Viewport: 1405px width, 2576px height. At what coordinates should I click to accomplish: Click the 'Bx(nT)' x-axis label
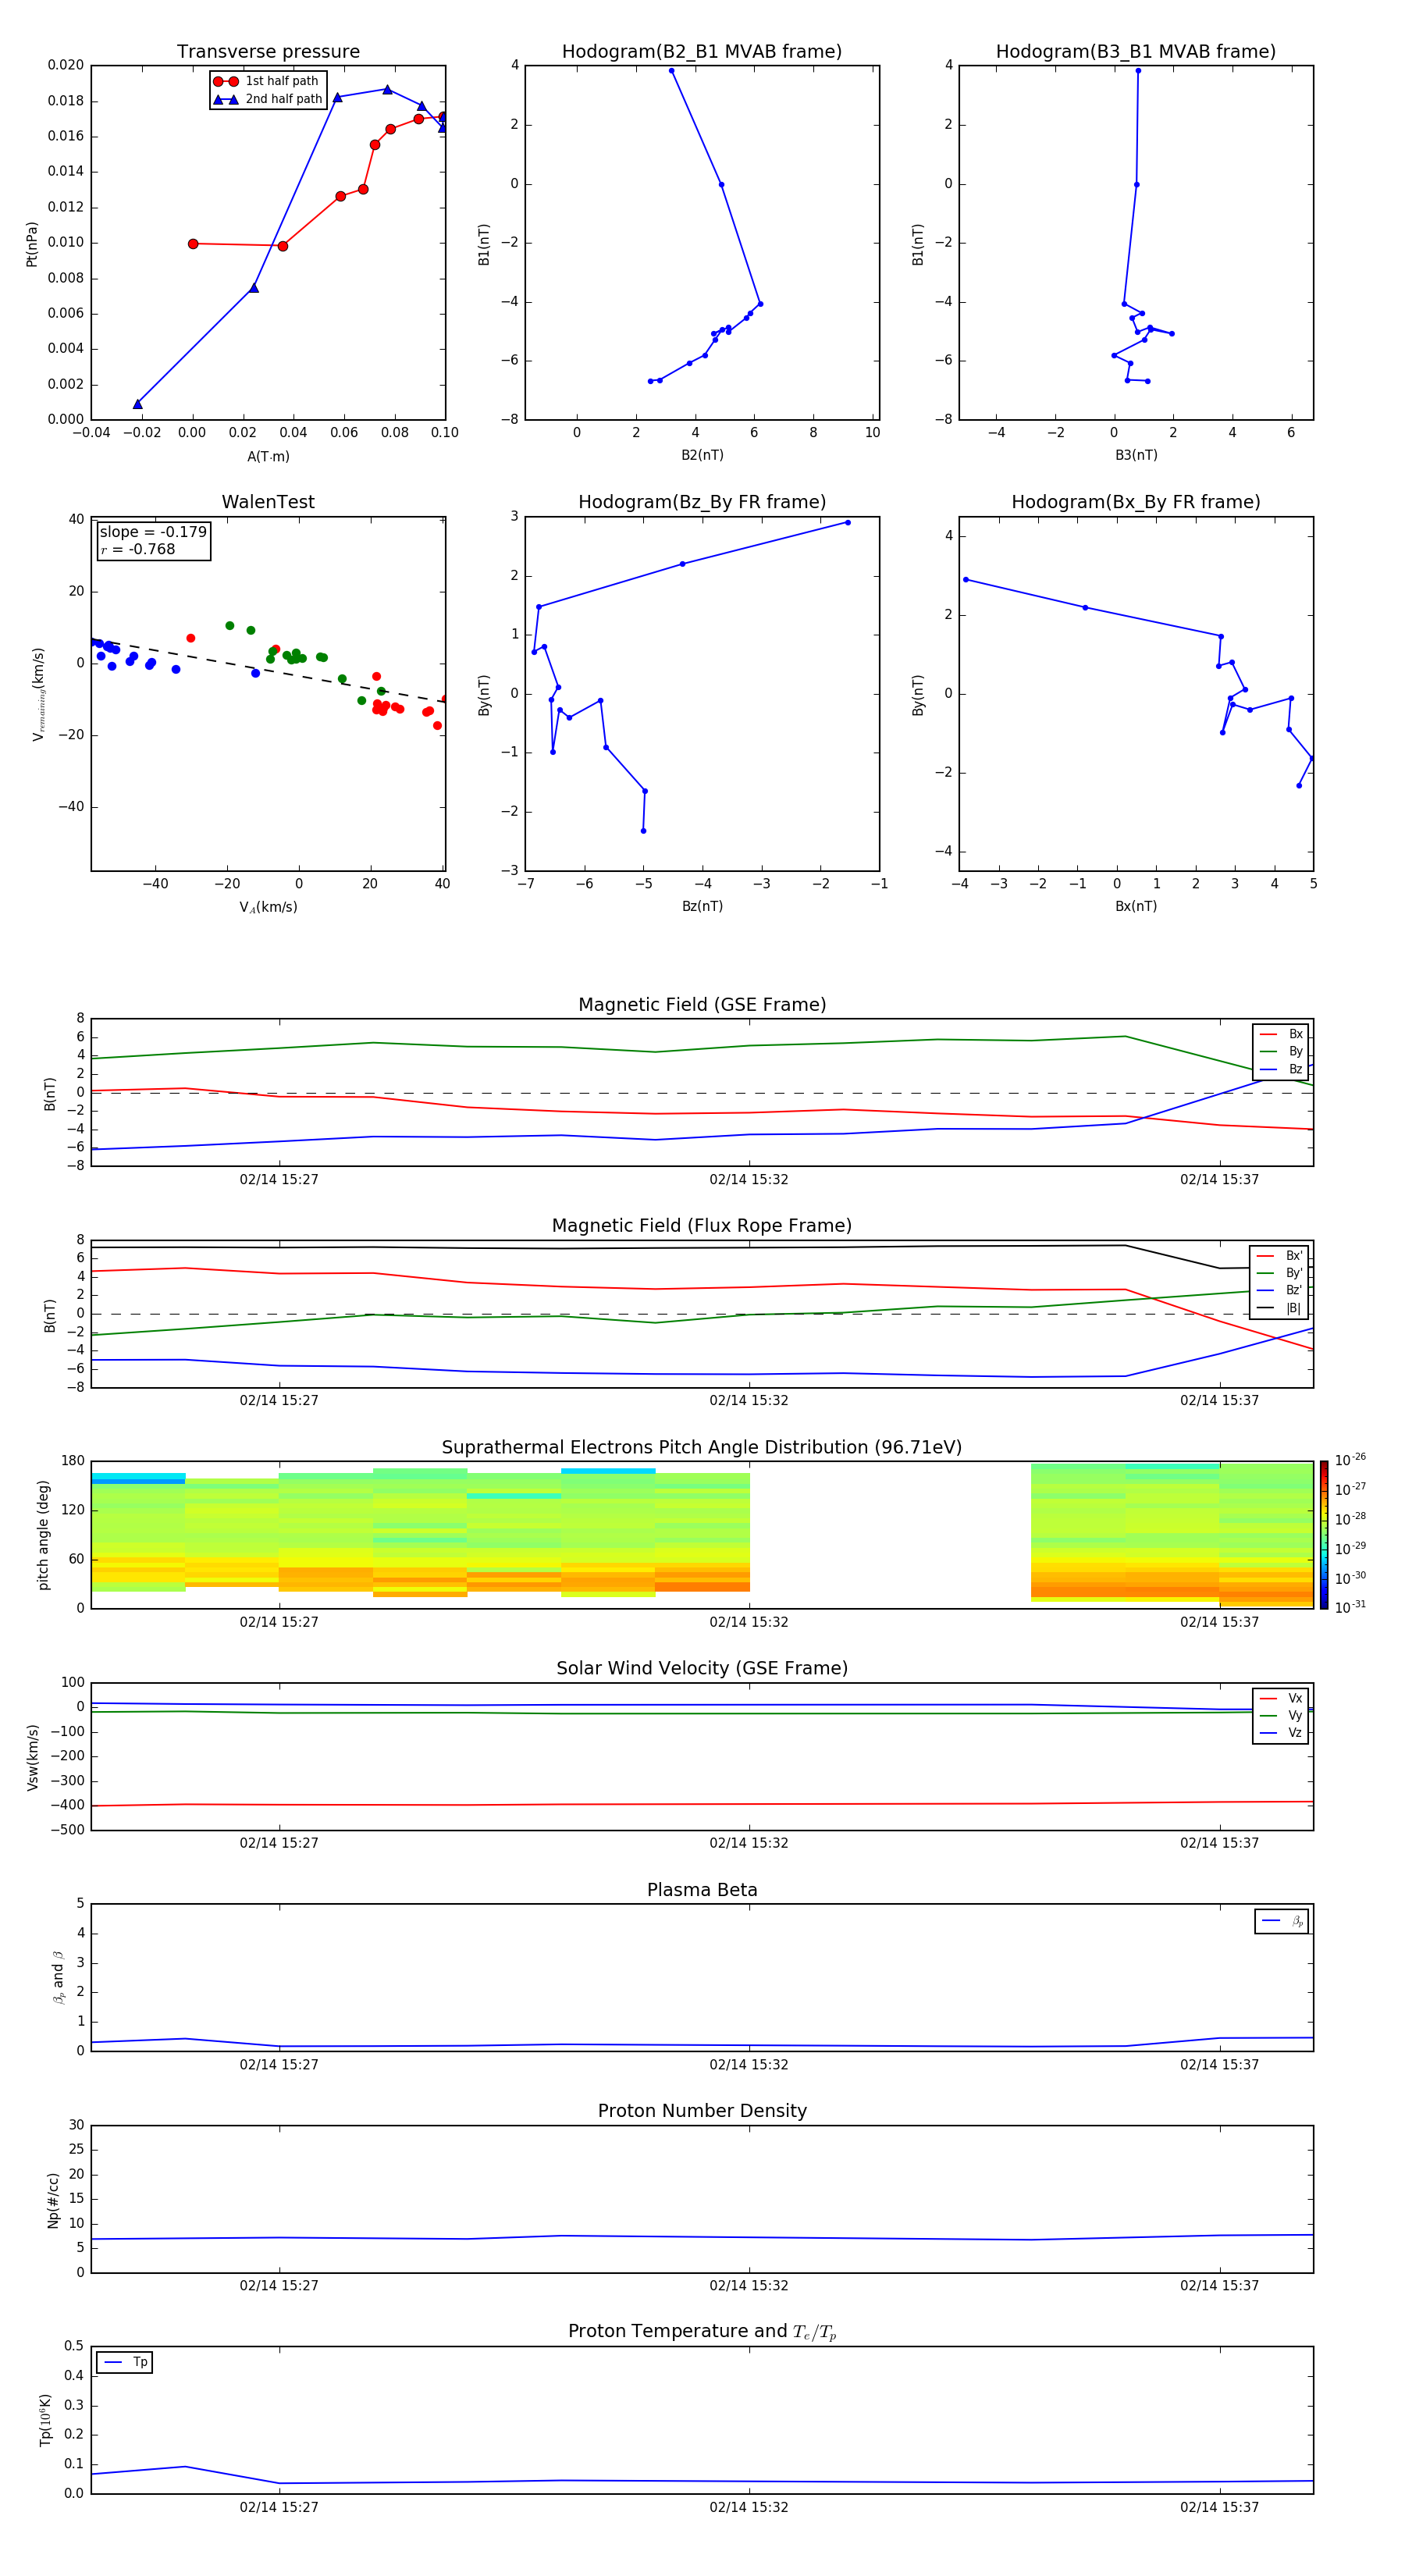point(1136,906)
